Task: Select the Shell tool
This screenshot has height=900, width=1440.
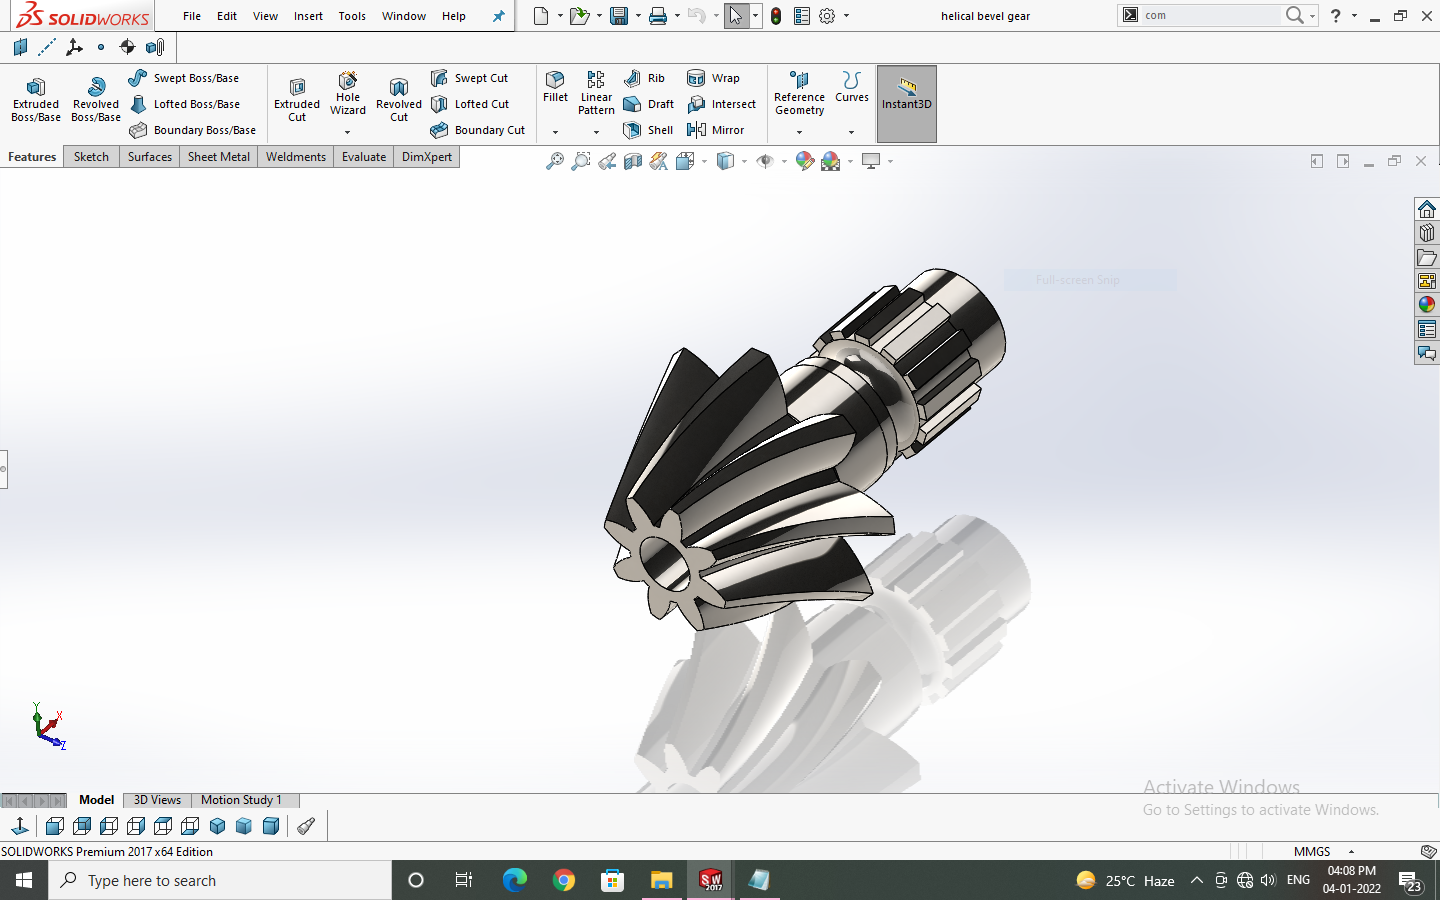Action: [647, 130]
